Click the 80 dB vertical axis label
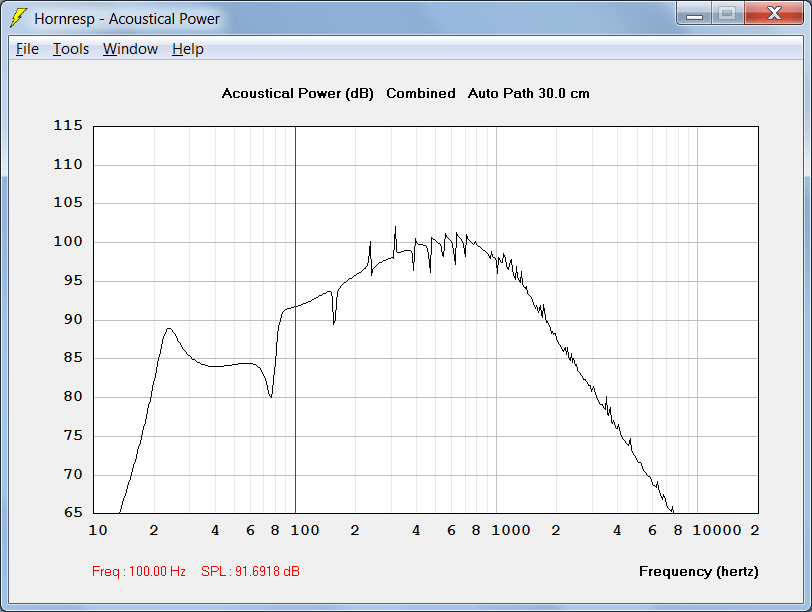The width and height of the screenshot is (812, 612). [73, 396]
